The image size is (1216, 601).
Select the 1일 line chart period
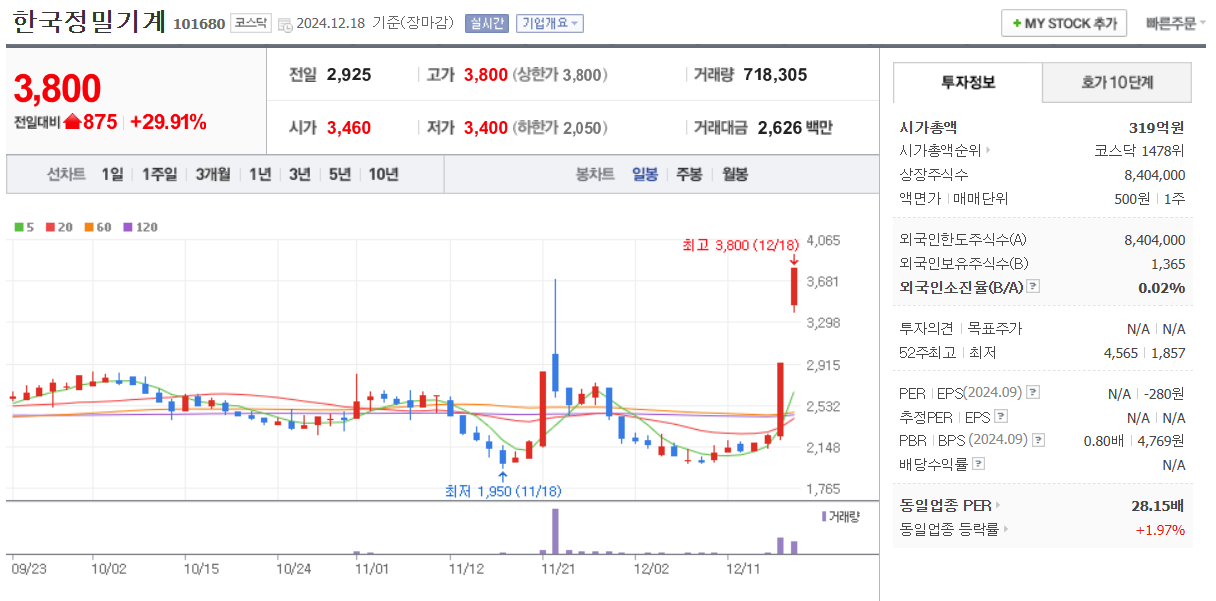click(x=112, y=174)
